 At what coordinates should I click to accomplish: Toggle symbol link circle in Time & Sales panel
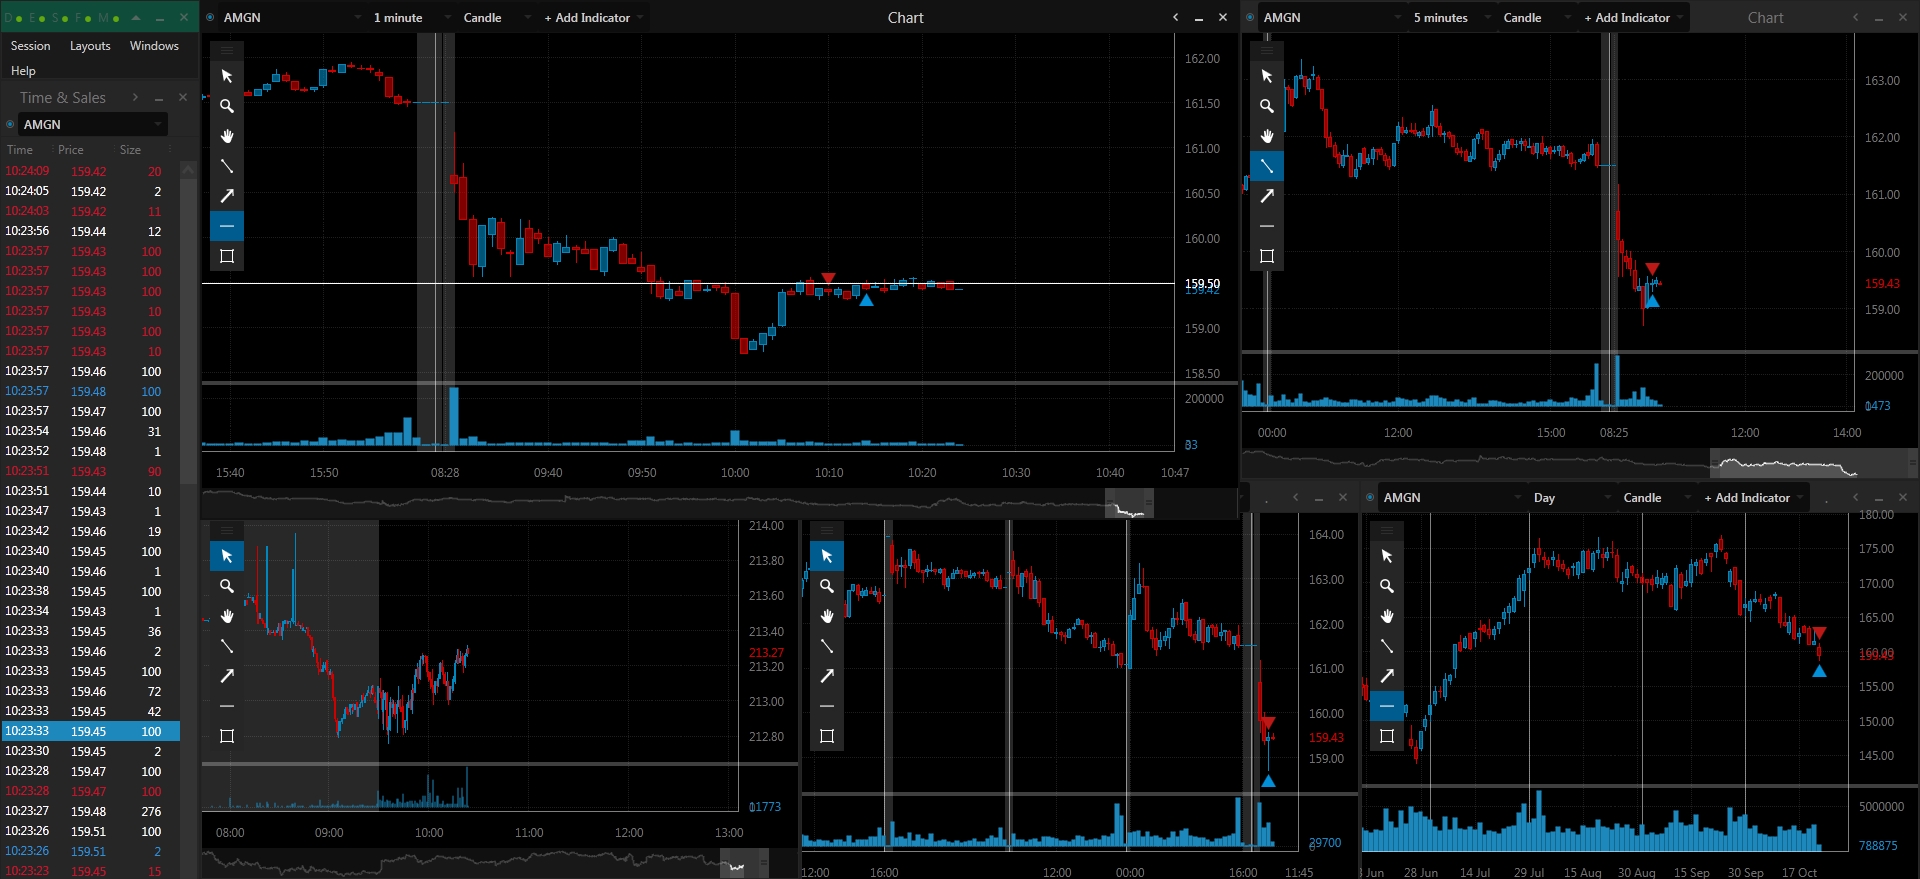10,125
